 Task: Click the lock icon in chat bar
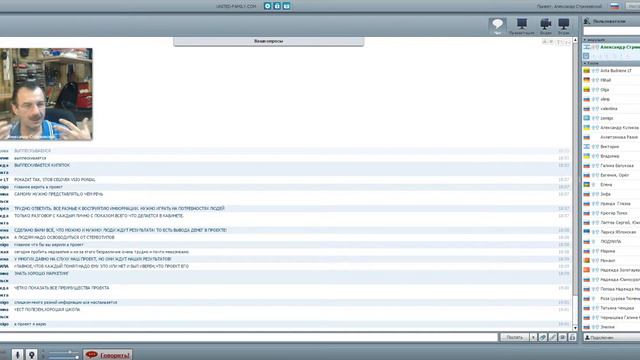point(572,338)
